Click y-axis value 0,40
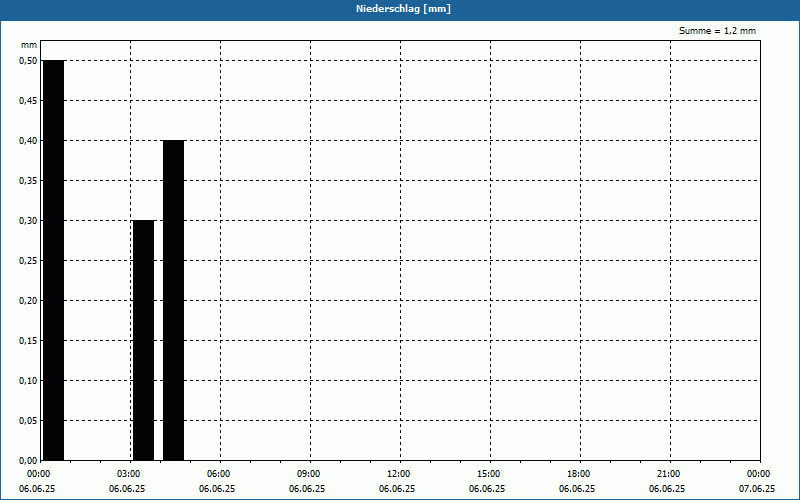 (28, 141)
